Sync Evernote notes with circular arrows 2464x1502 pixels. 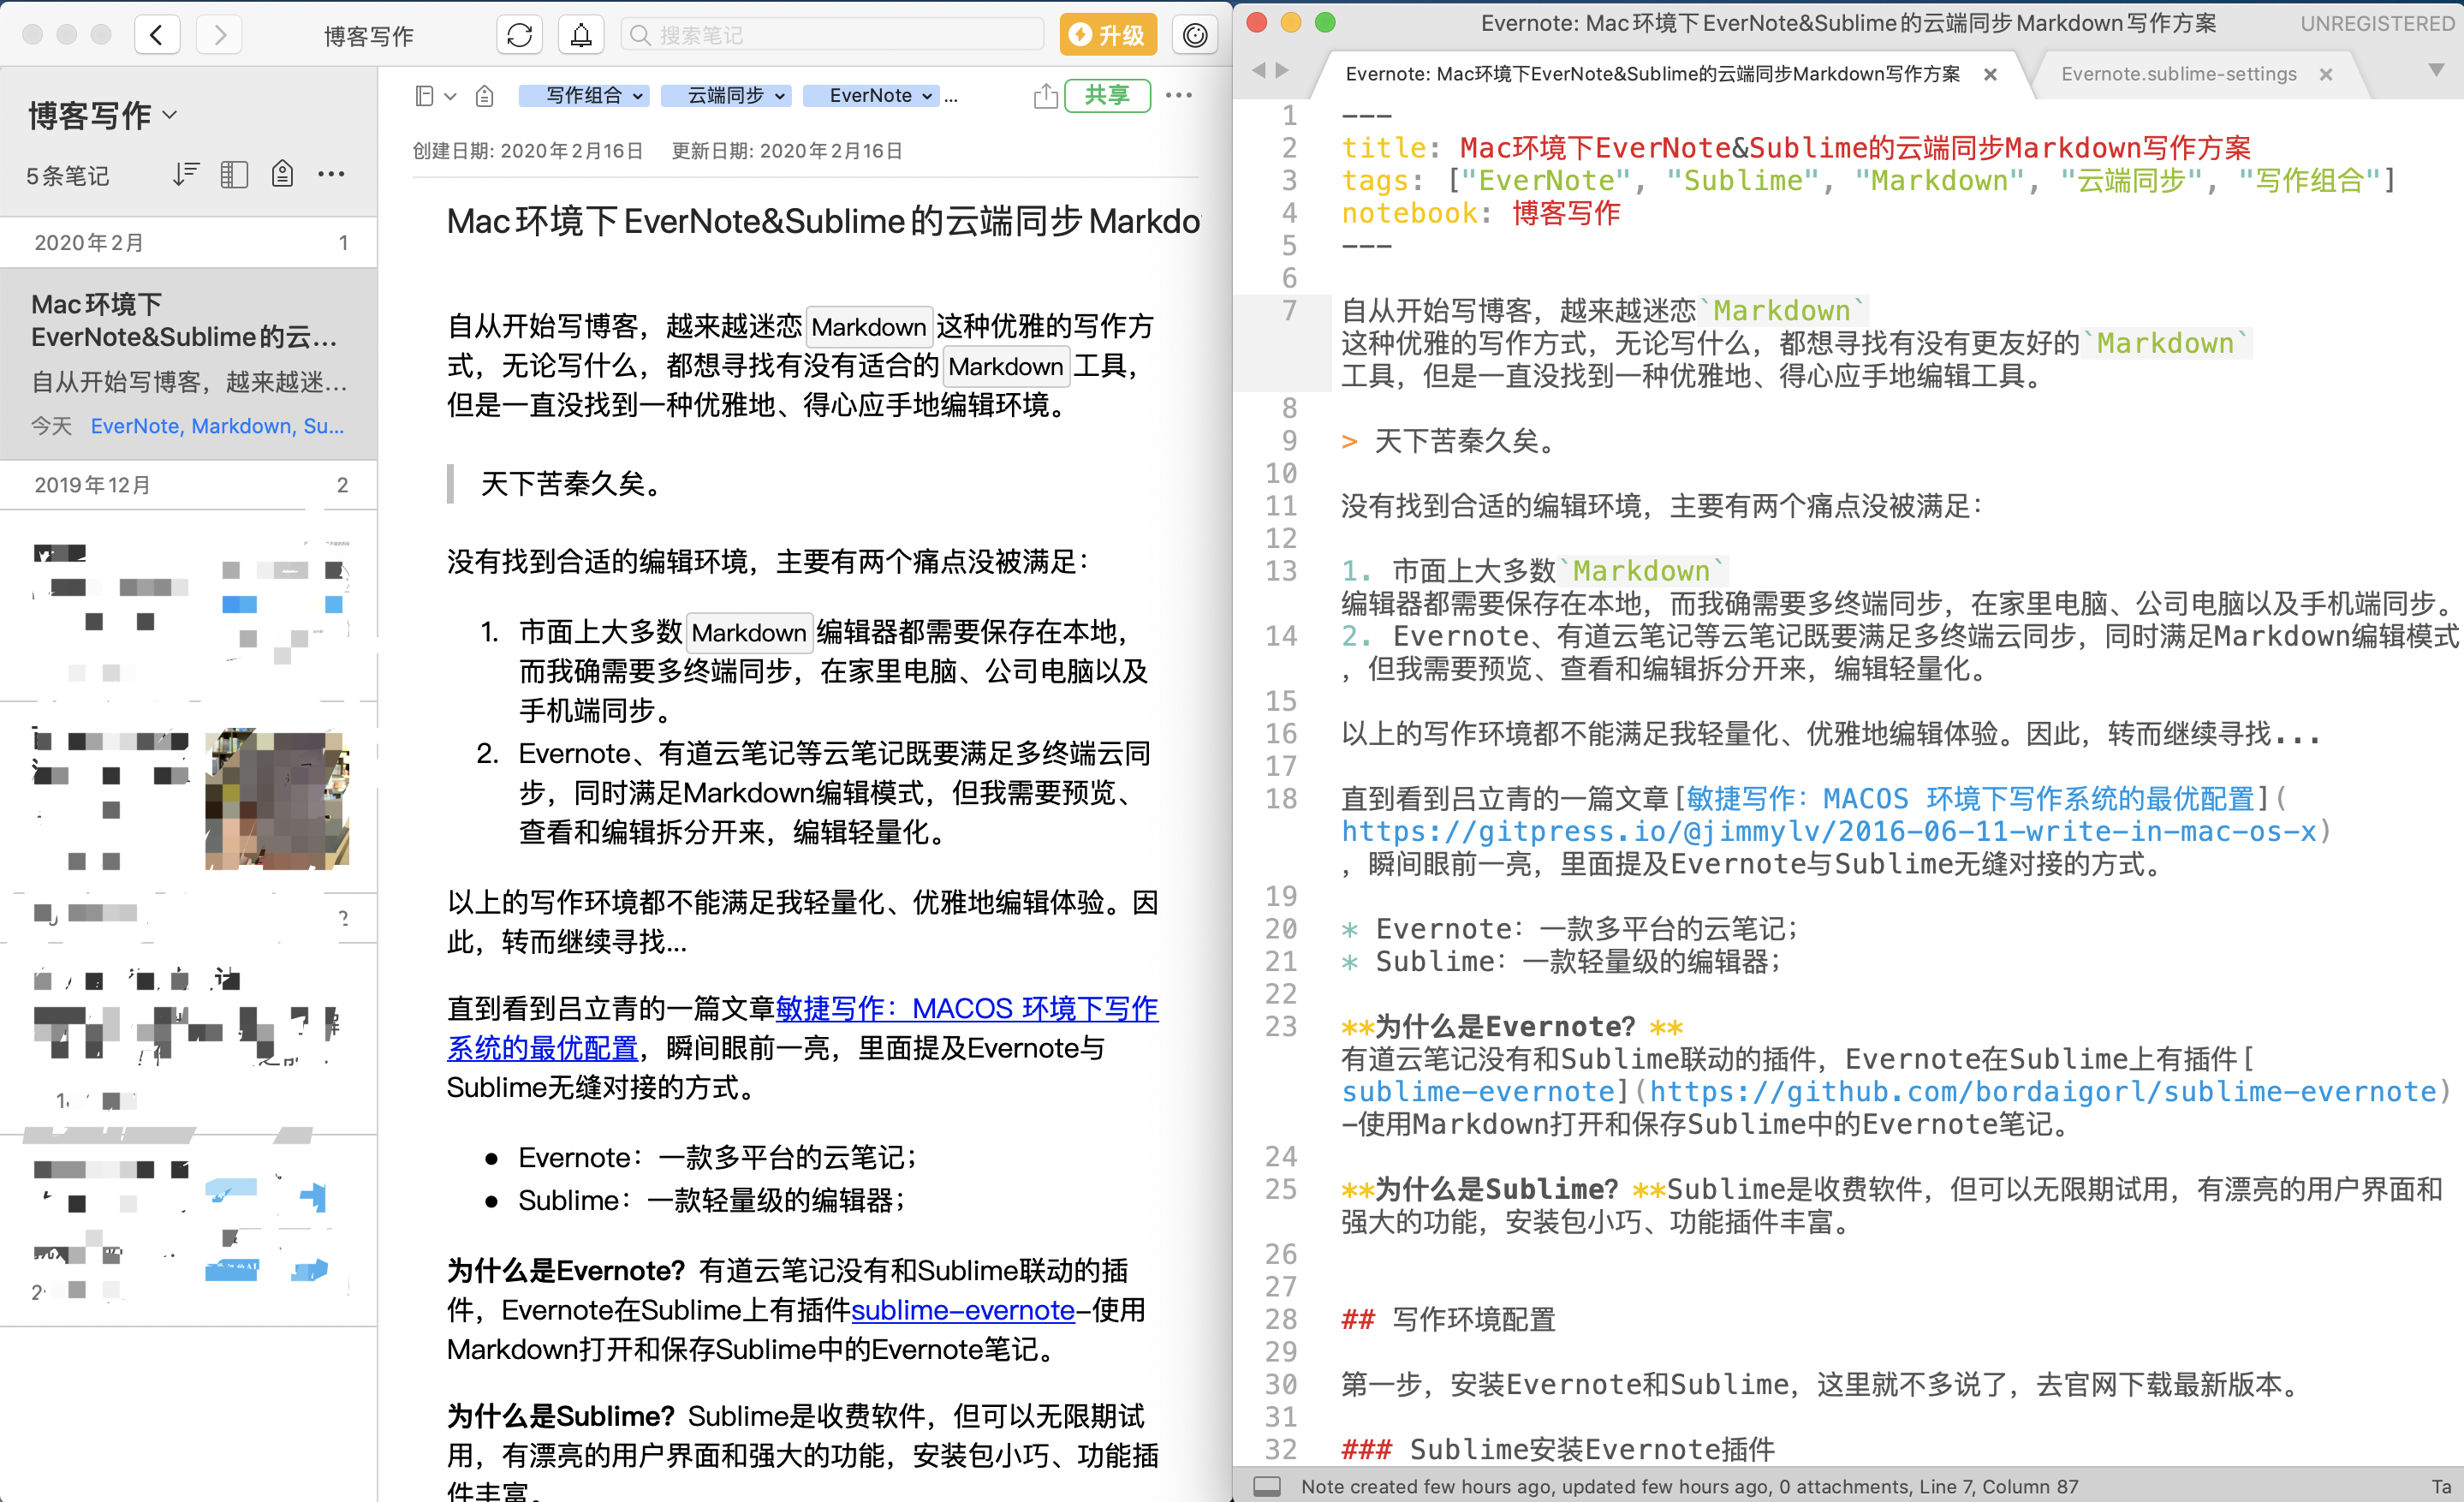tap(519, 35)
